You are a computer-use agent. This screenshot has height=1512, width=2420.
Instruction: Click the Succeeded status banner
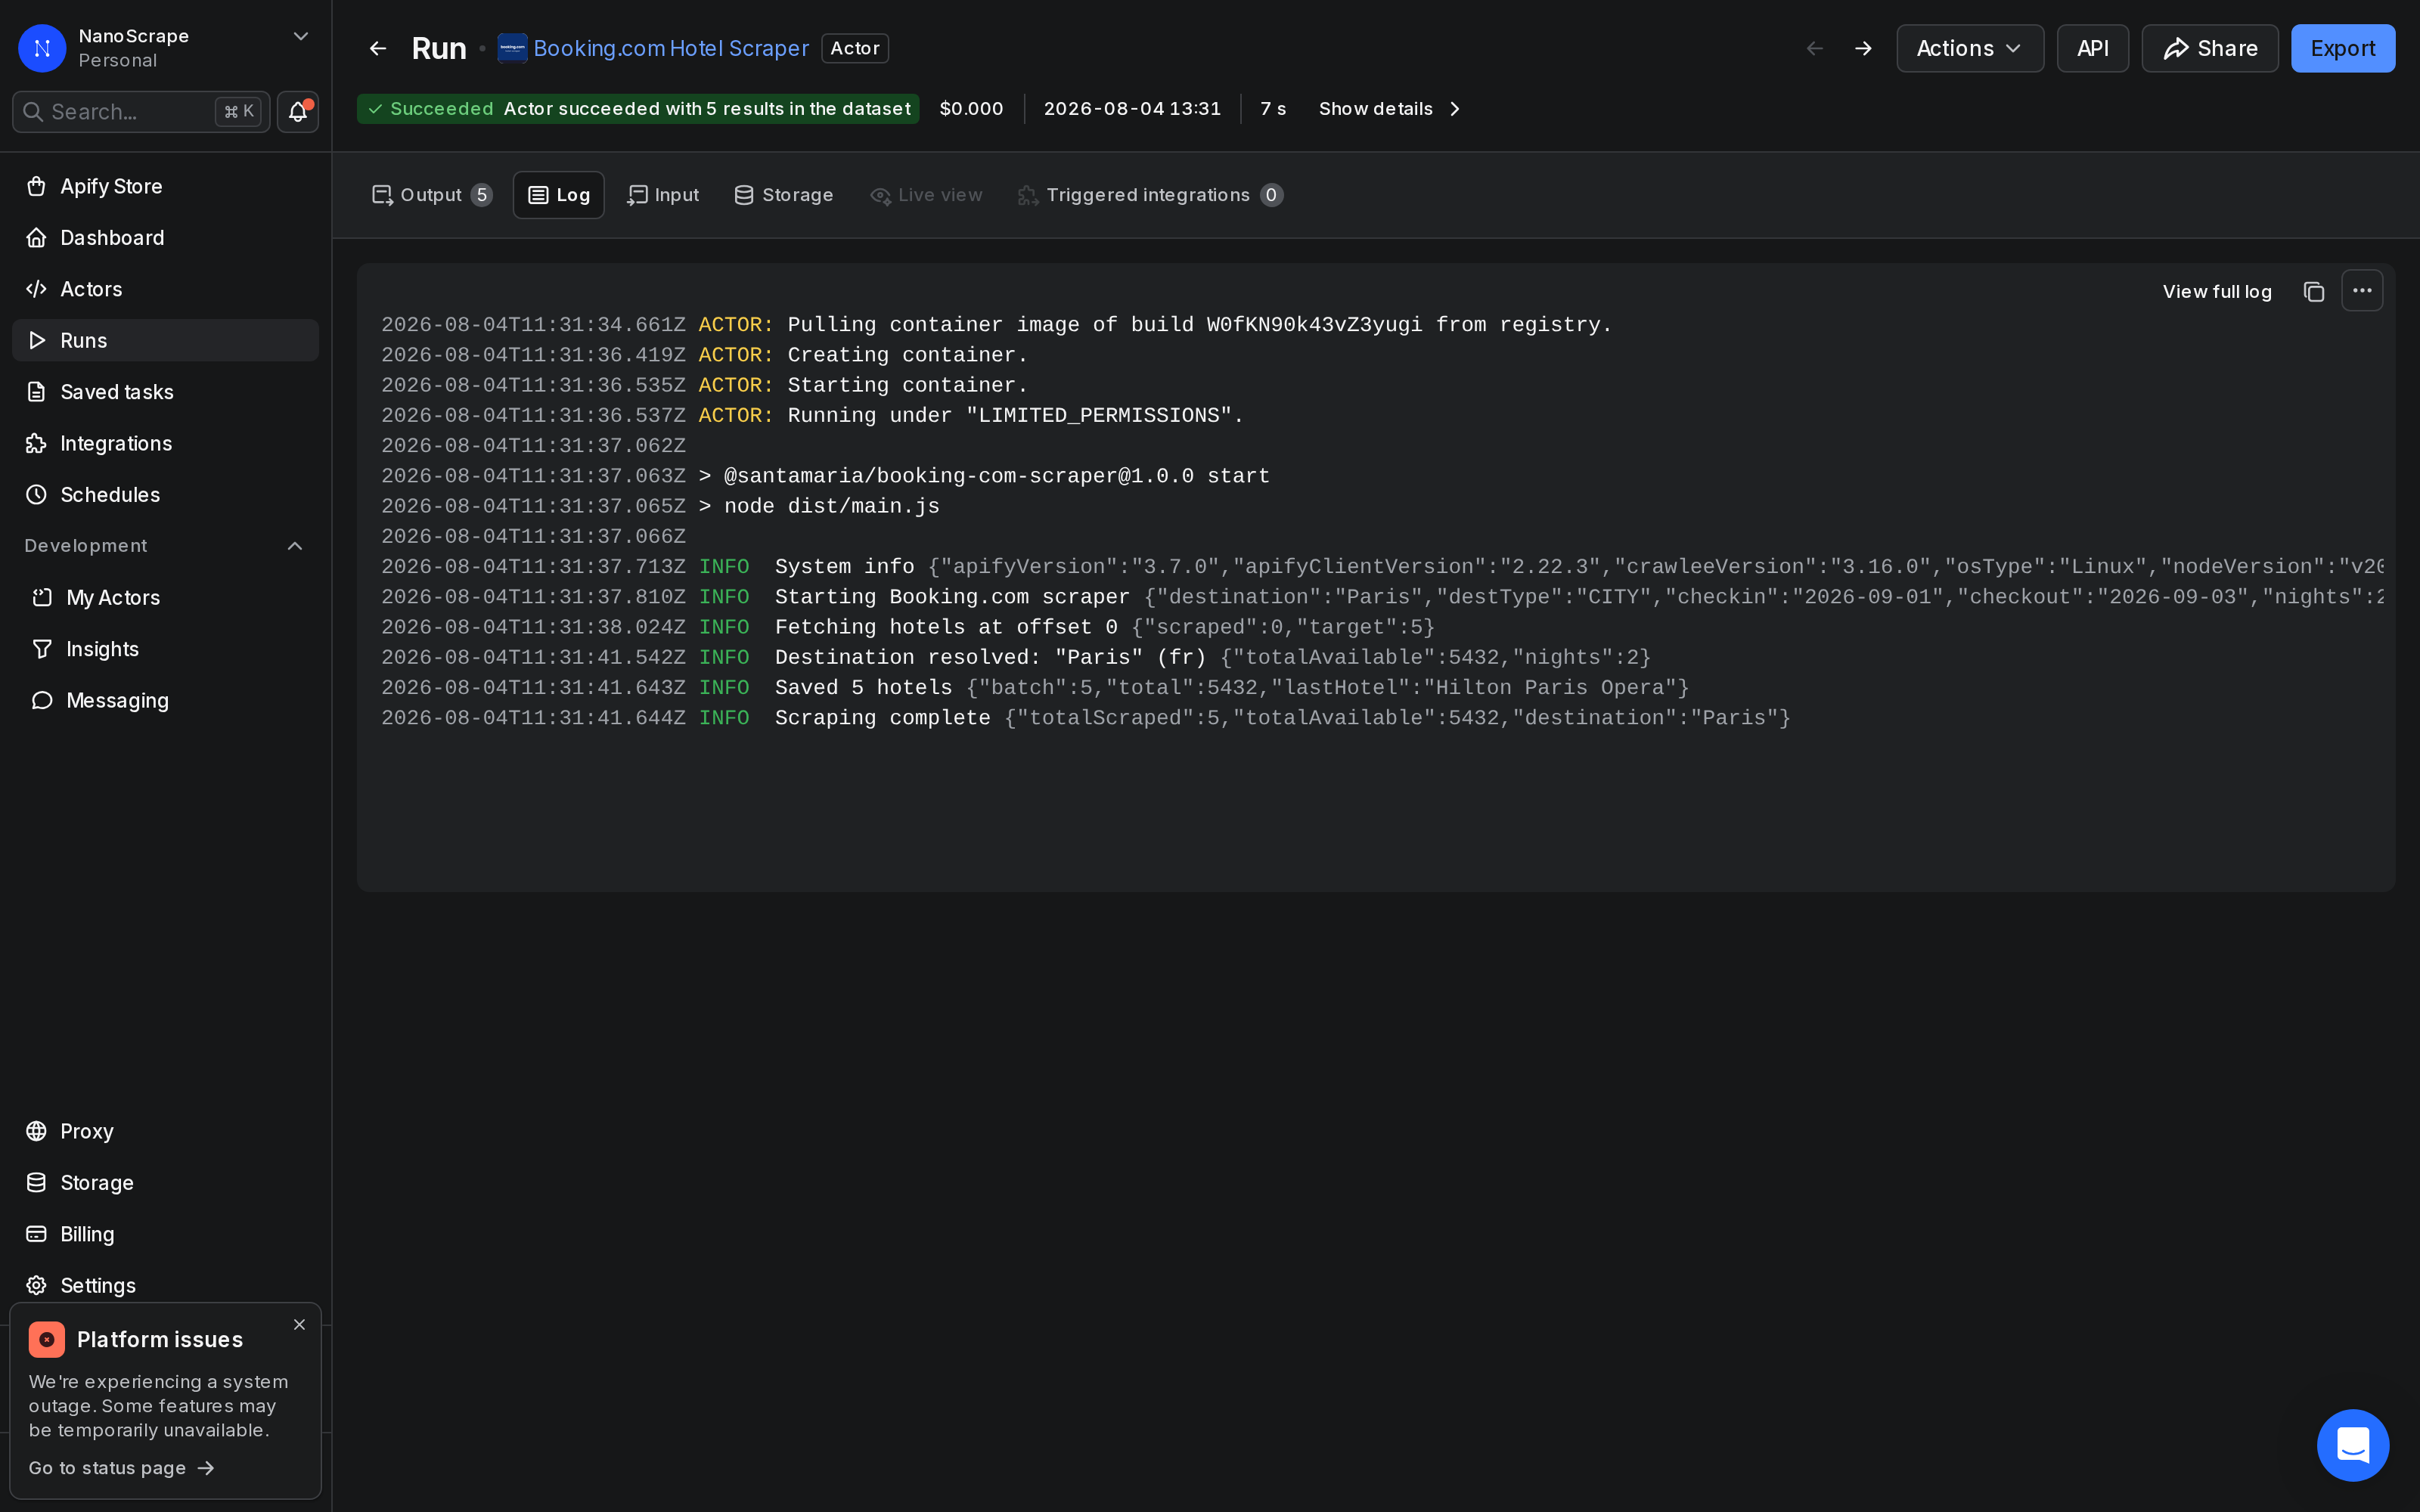638,109
